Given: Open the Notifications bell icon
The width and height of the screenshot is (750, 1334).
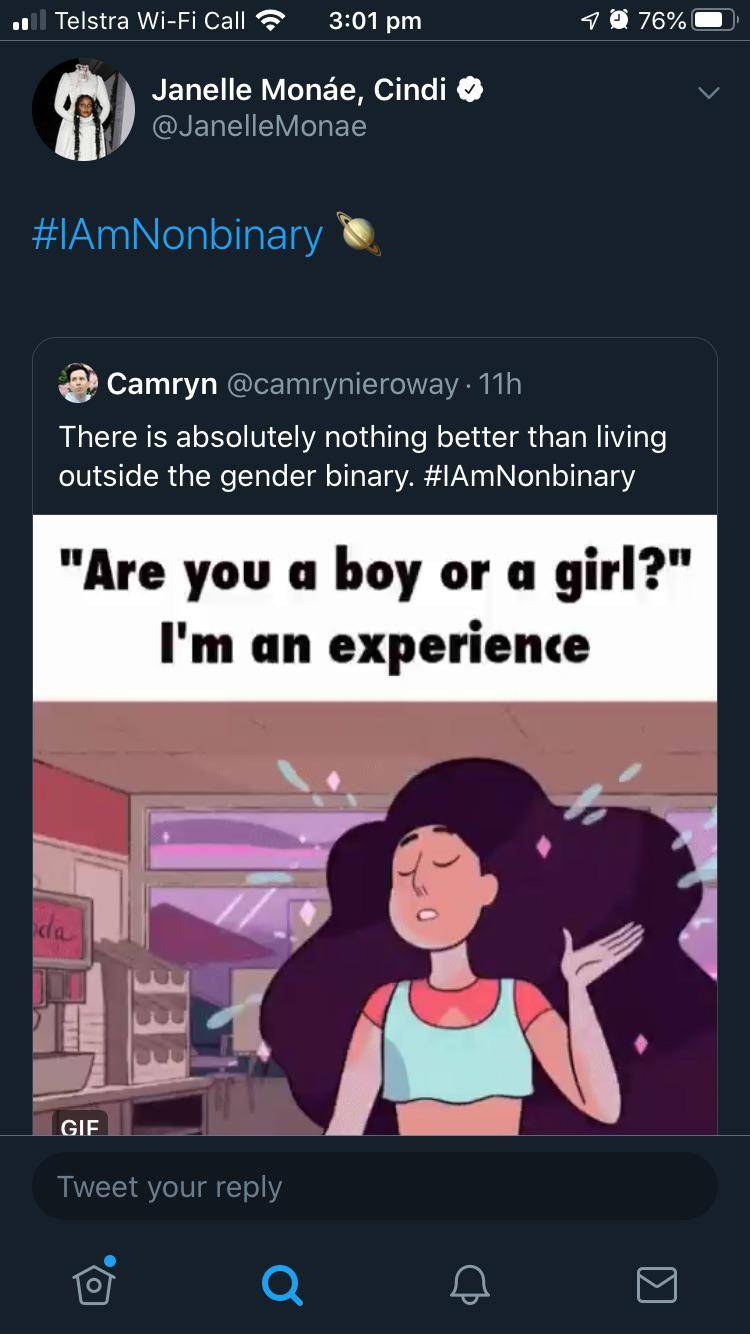Looking at the screenshot, I should 469,1284.
